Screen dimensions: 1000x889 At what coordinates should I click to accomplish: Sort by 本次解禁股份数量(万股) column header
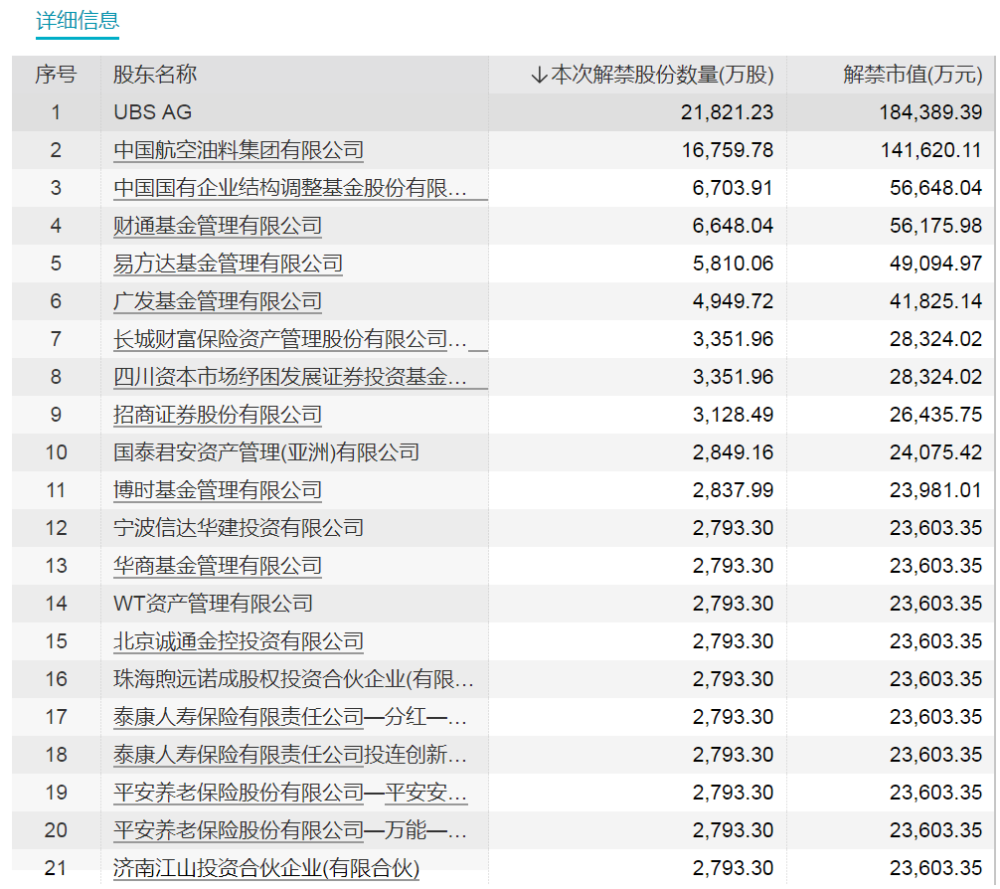(x=652, y=75)
